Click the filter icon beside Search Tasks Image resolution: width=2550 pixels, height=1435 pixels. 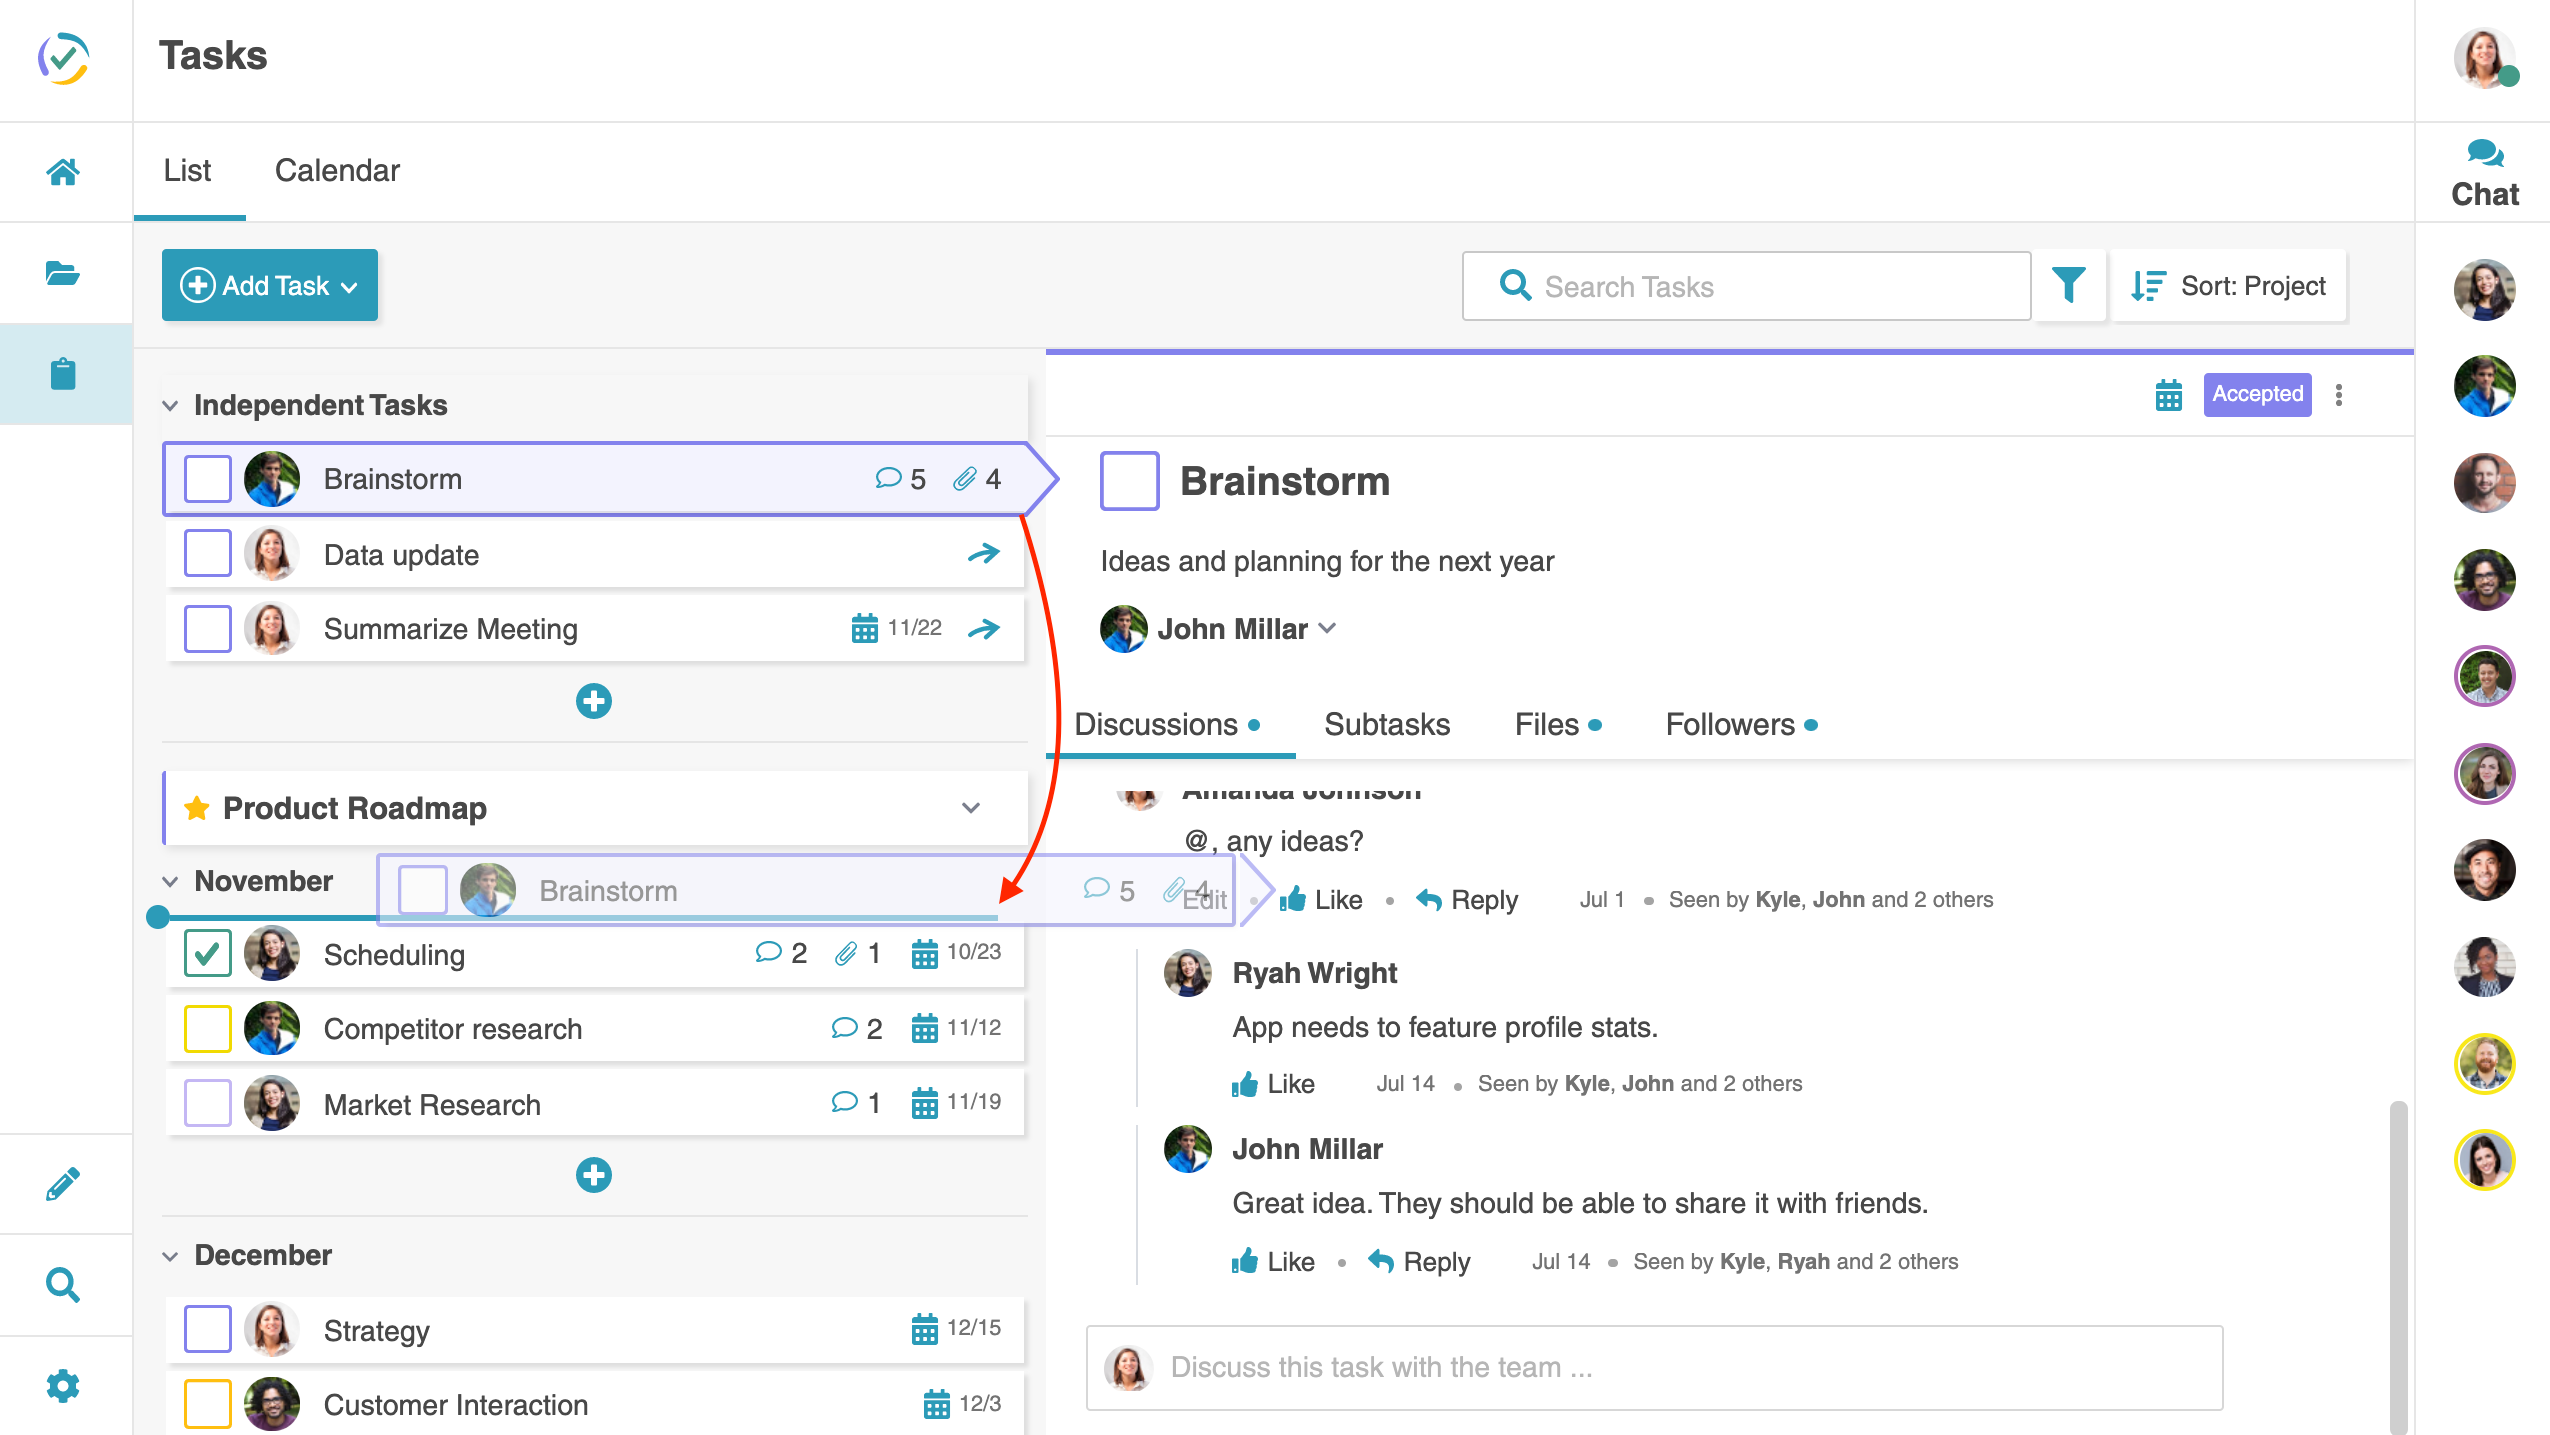click(x=2069, y=286)
